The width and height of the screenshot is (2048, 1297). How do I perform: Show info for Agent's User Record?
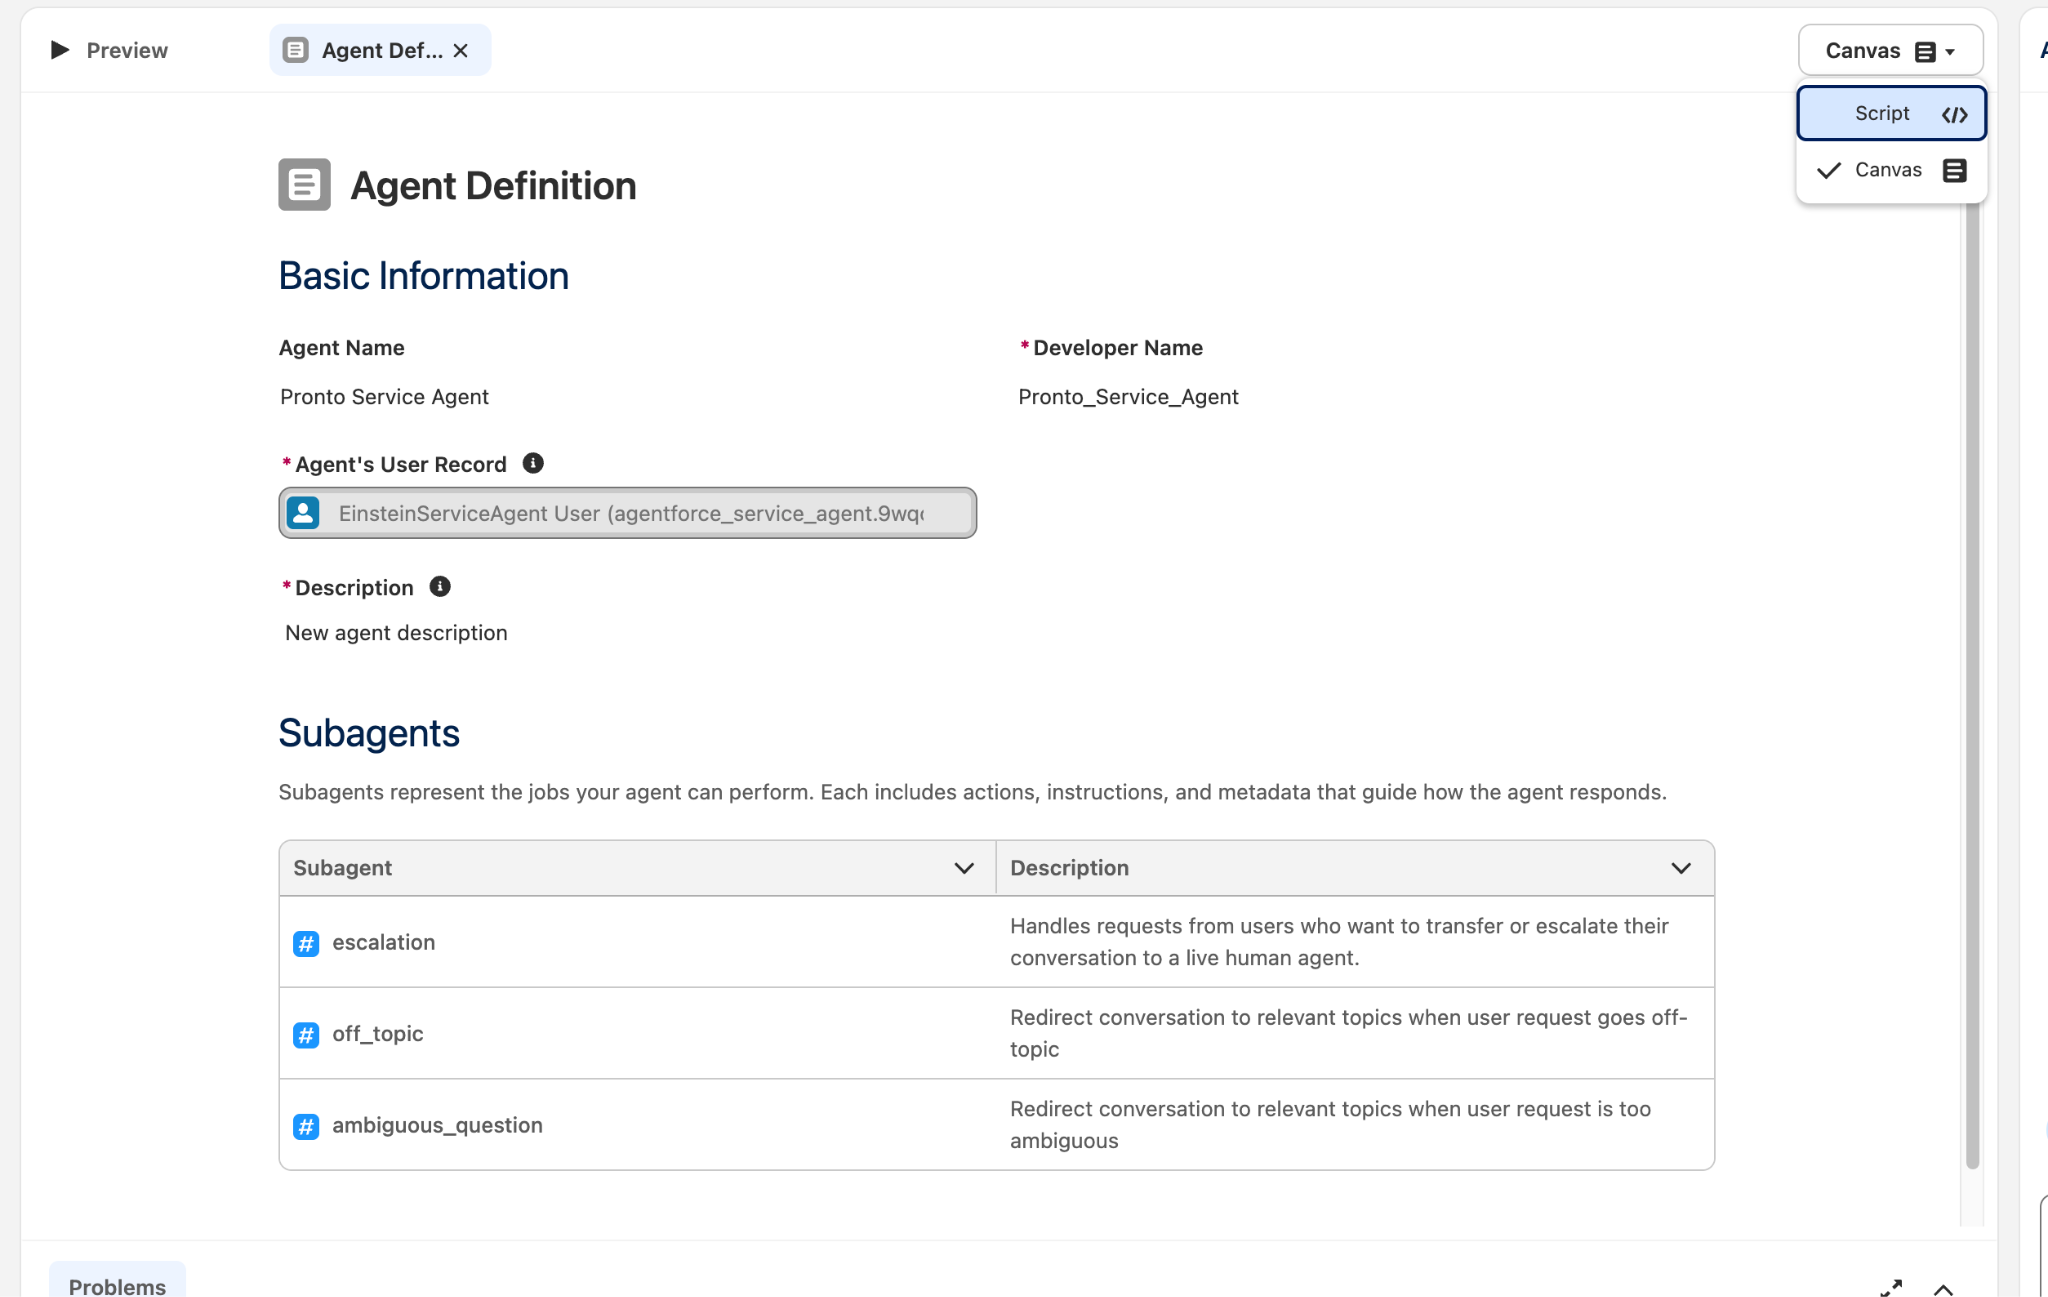pyautogui.click(x=533, y=463)
